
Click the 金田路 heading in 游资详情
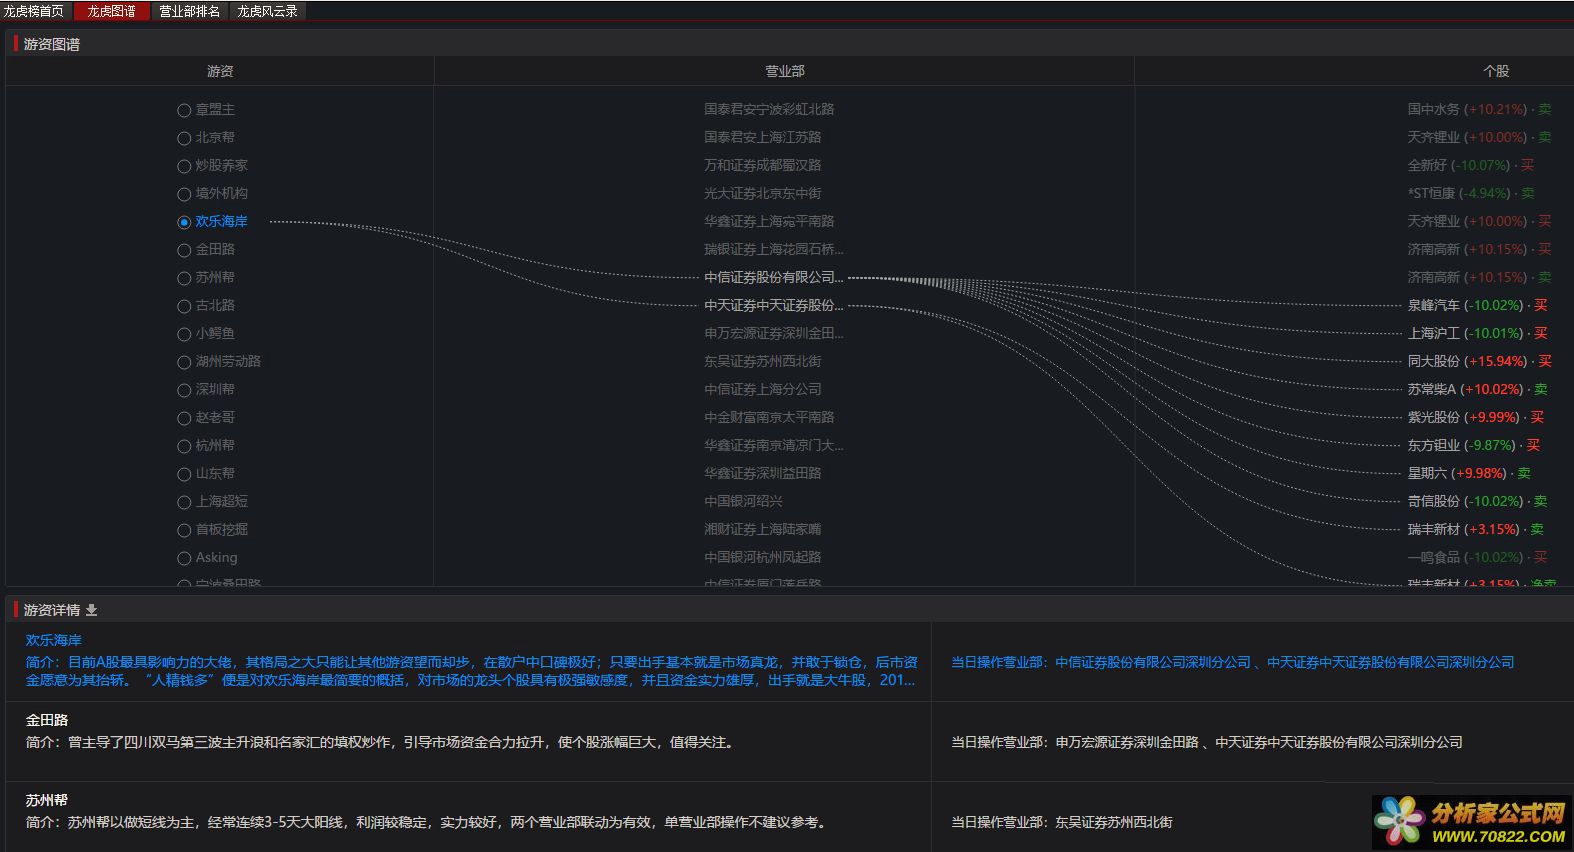(47, 720)
